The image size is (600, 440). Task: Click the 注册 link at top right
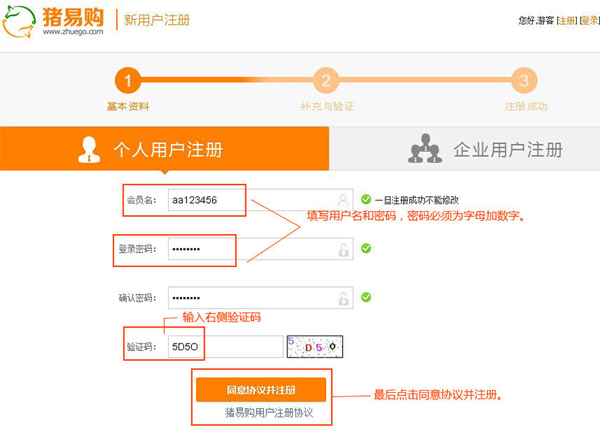[566, 20]
